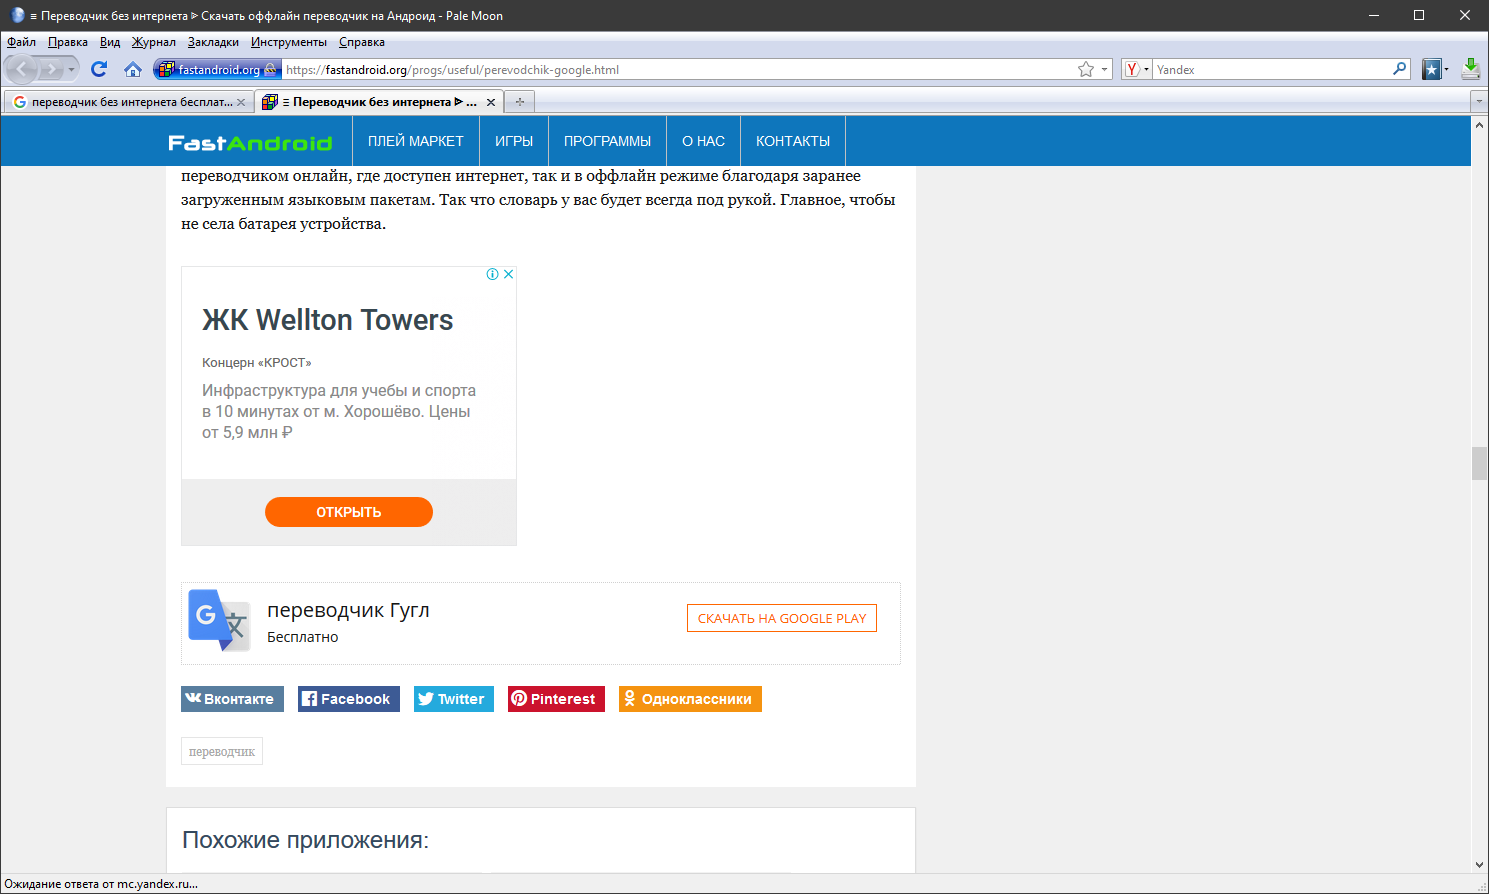Select the Переводчик без интернета tab

379,102
